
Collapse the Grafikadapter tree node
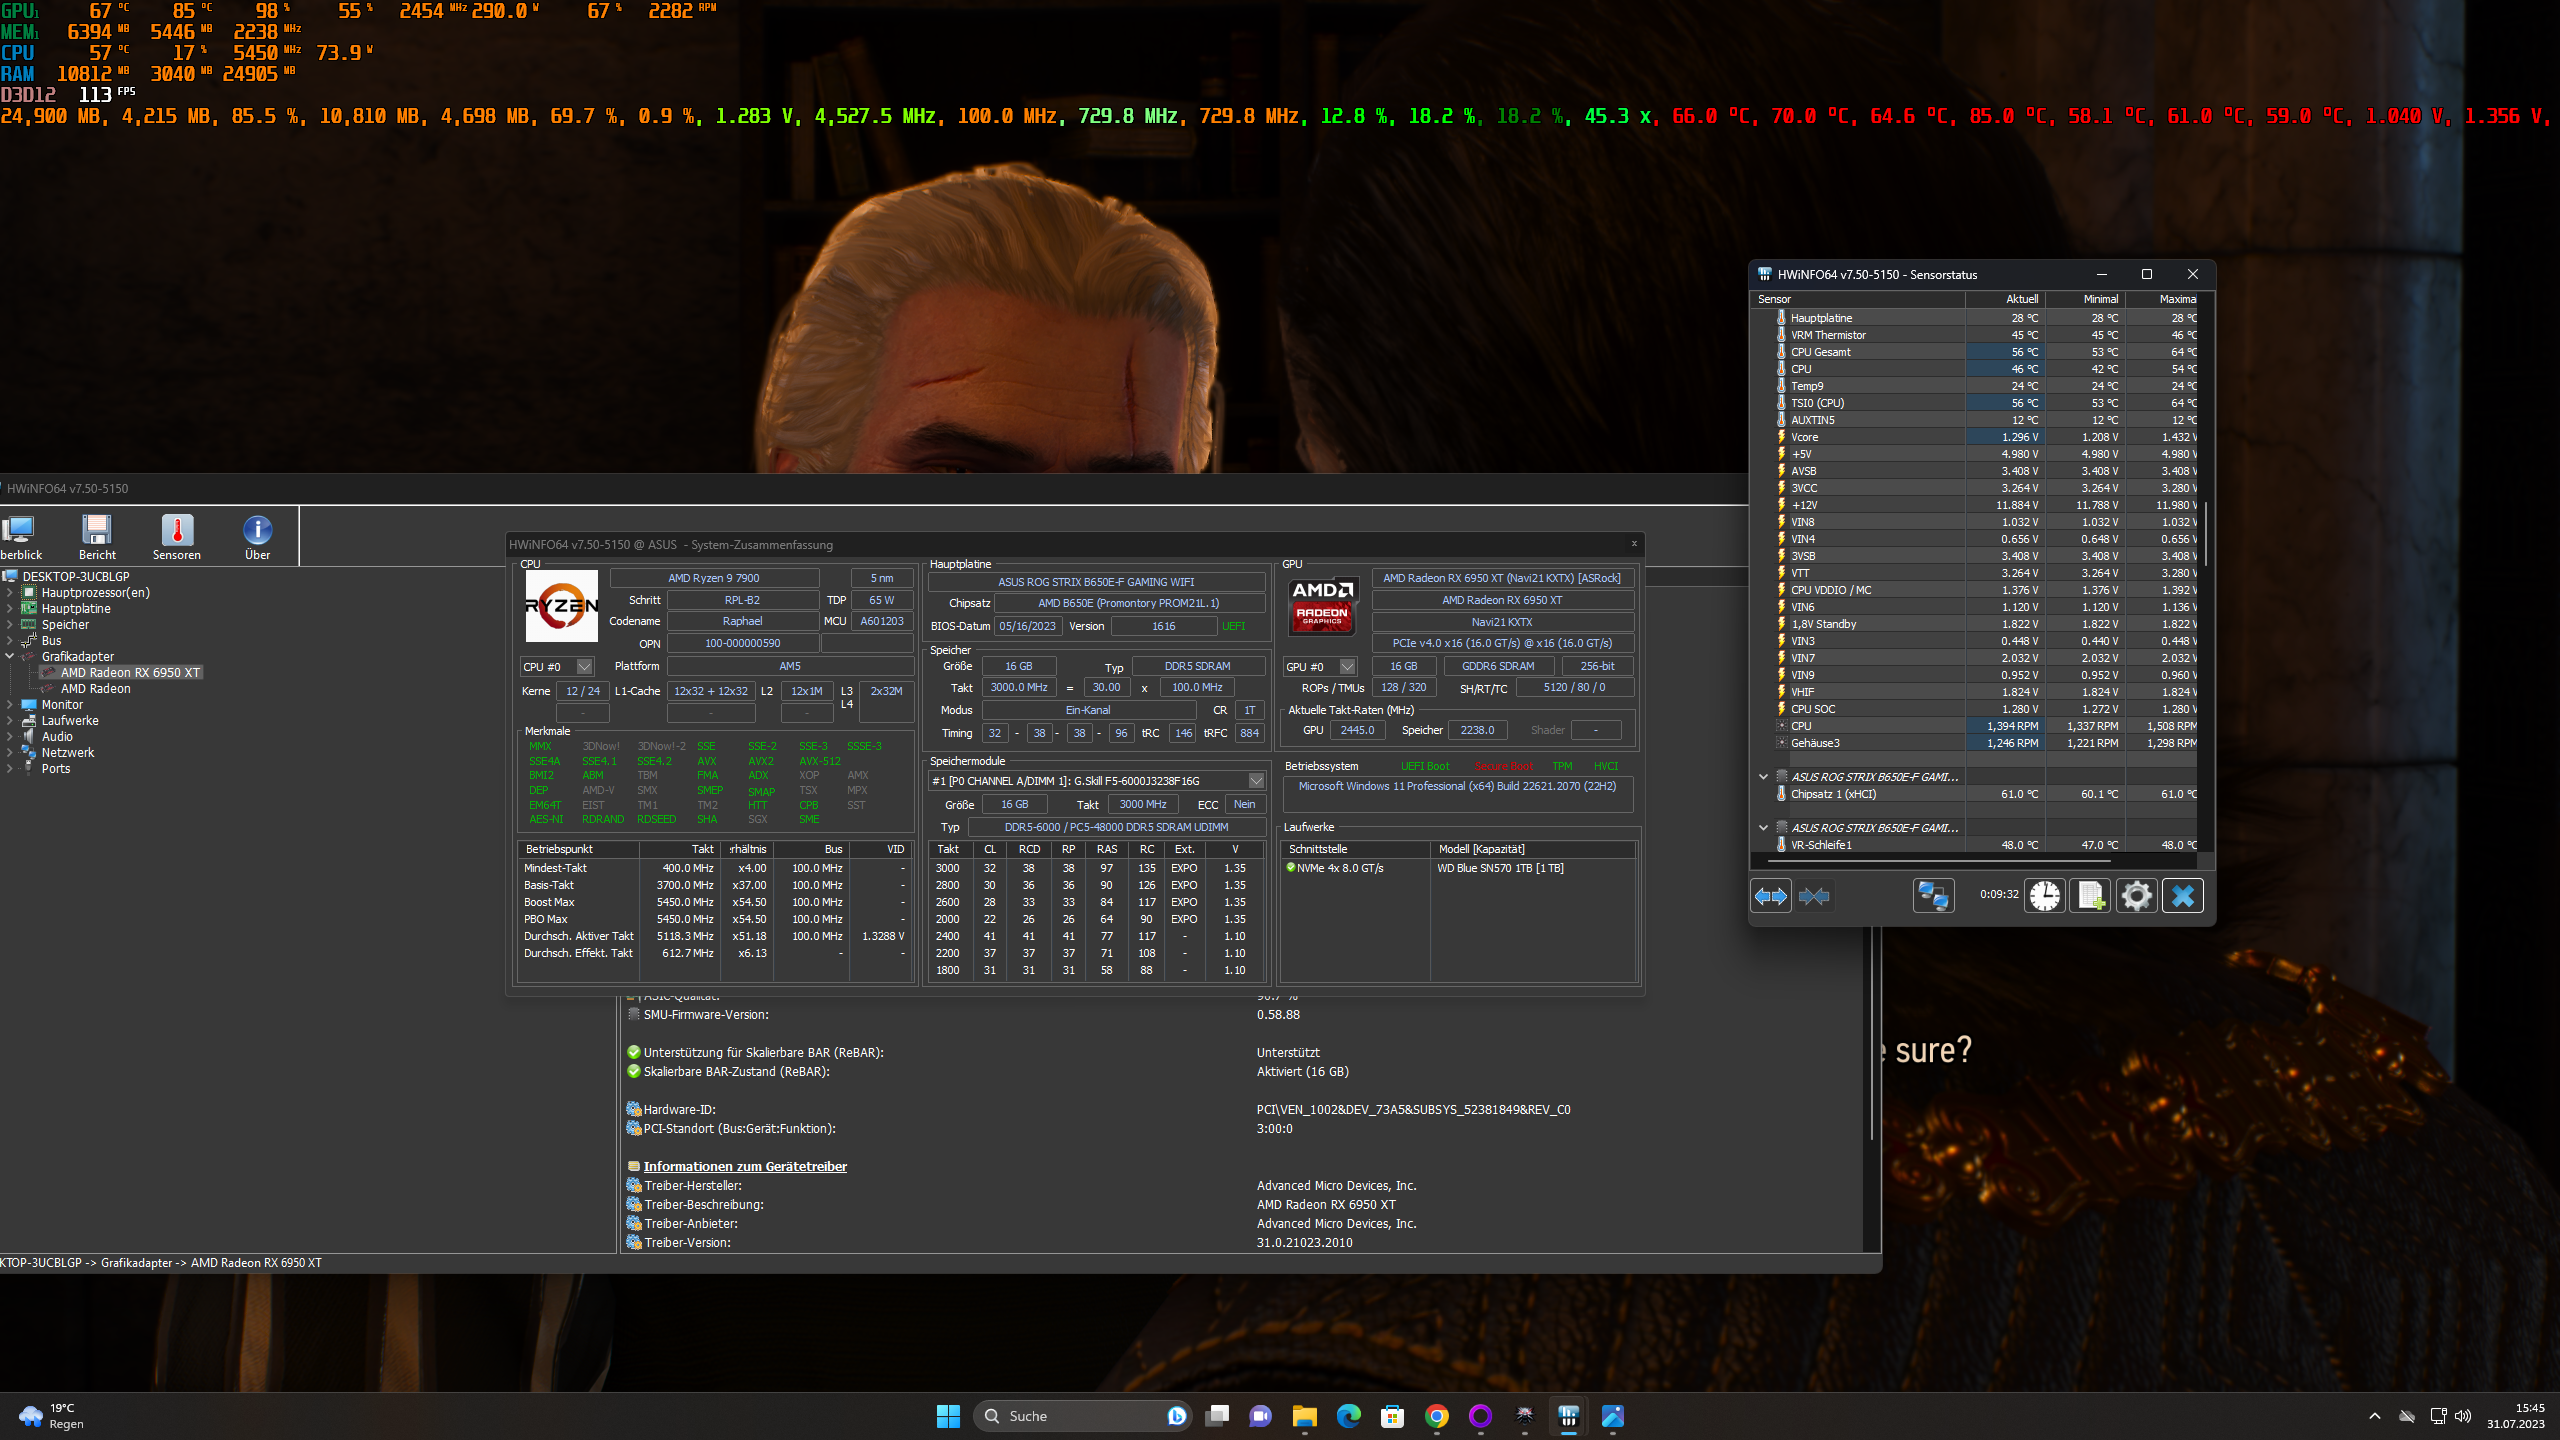coord(10,657)
